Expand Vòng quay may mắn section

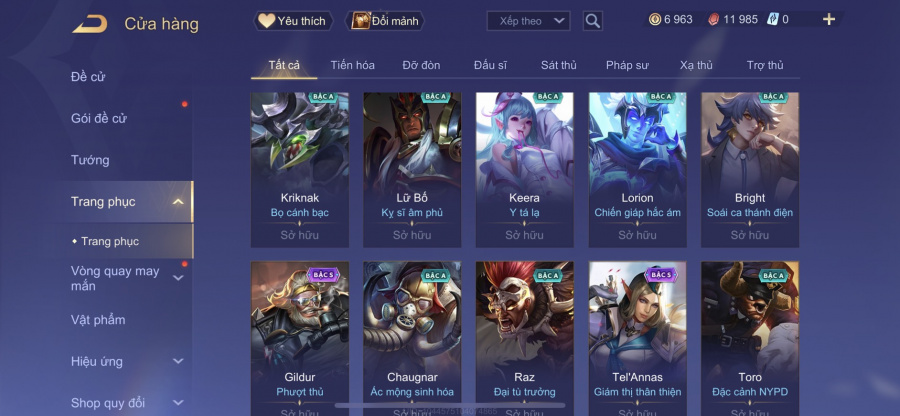click(x=178, y=278)
